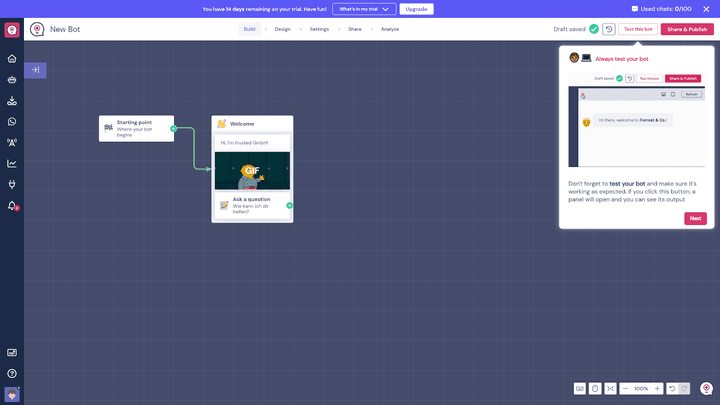Click the Share & Publish button
Image resolution: width=720 pixels, height=405 pixels.
(687, 29)
